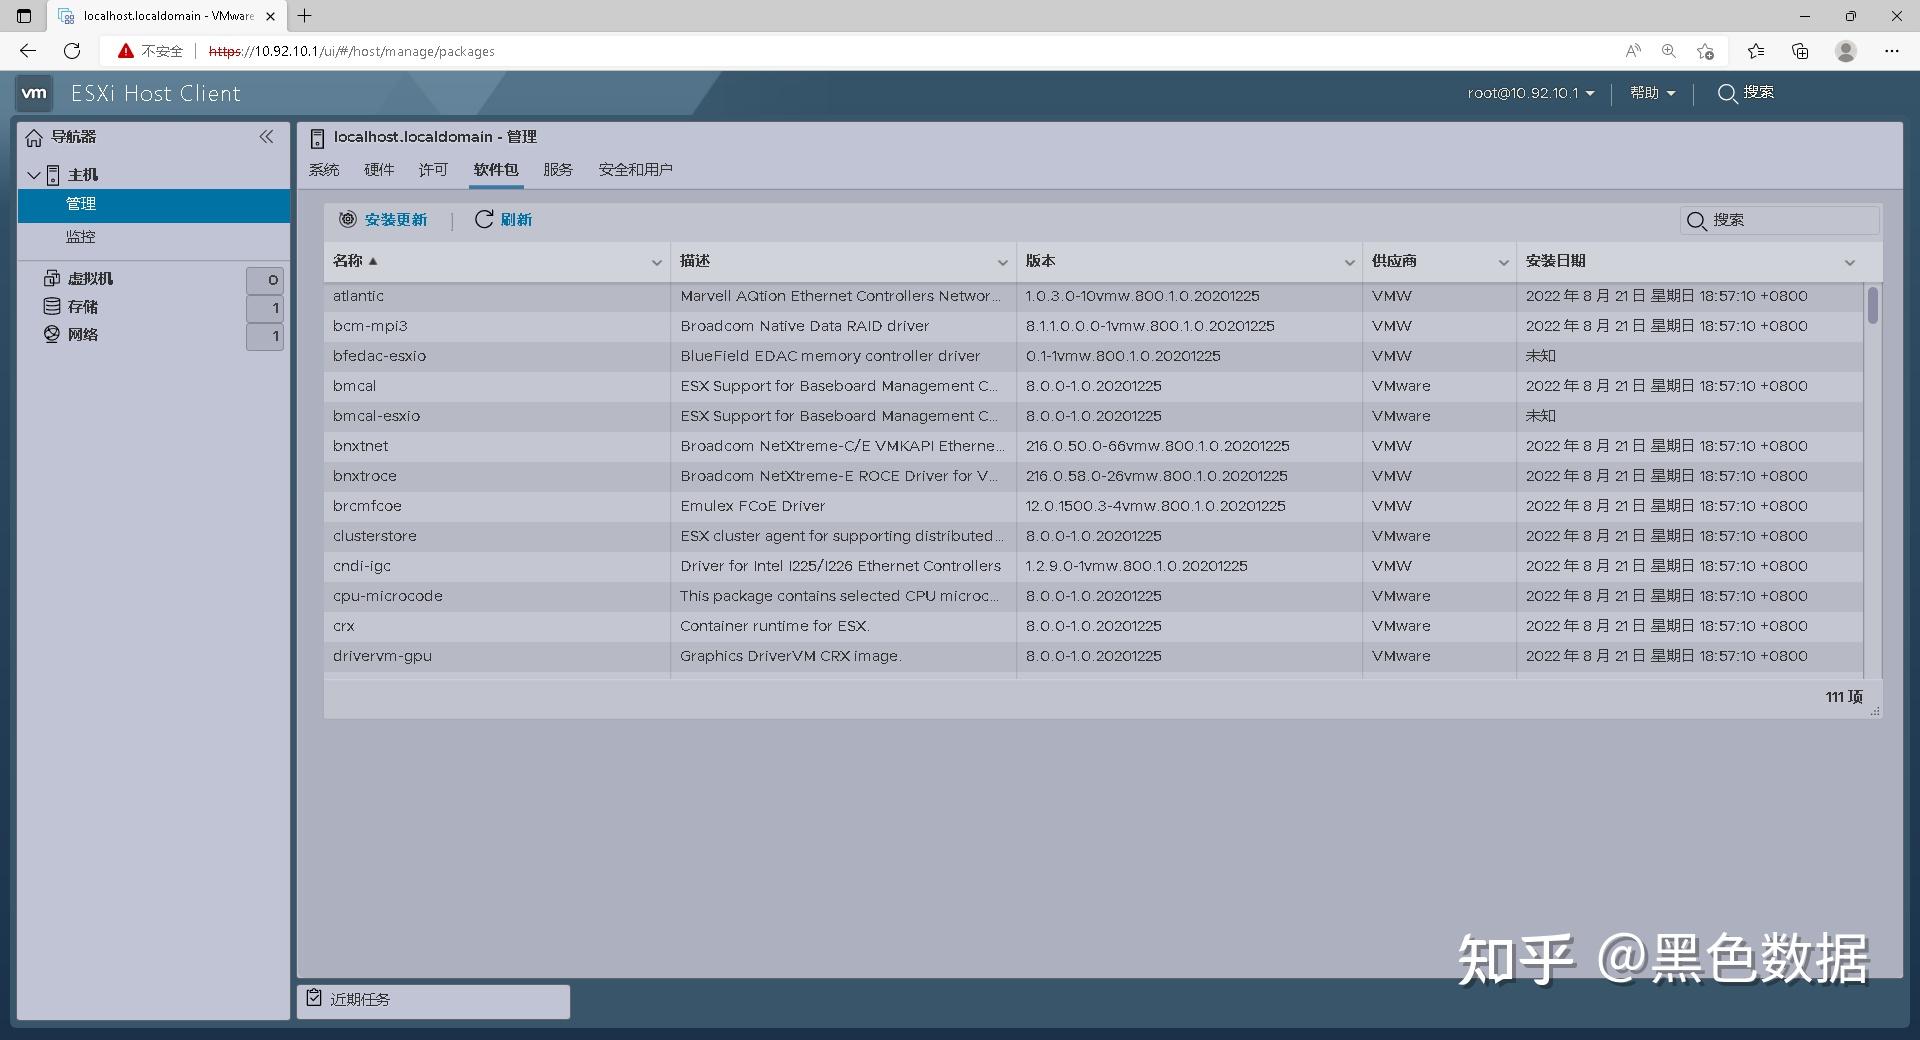The image size is (1920, 1040).
Task: Open the ESXi Host Client home via vm logo
Action: [x=34, y=93]
